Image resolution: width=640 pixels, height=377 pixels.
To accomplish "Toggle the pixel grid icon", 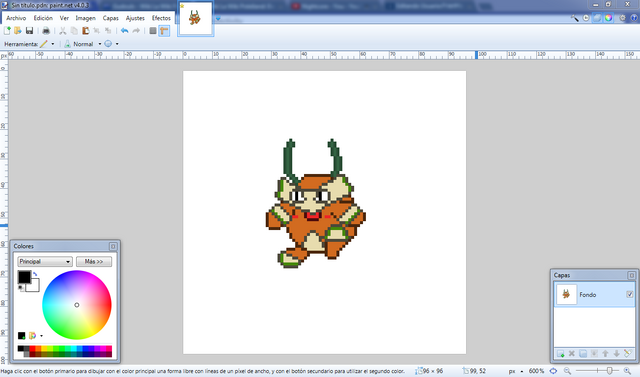I will pyautogui.click(x=153, y=31).
